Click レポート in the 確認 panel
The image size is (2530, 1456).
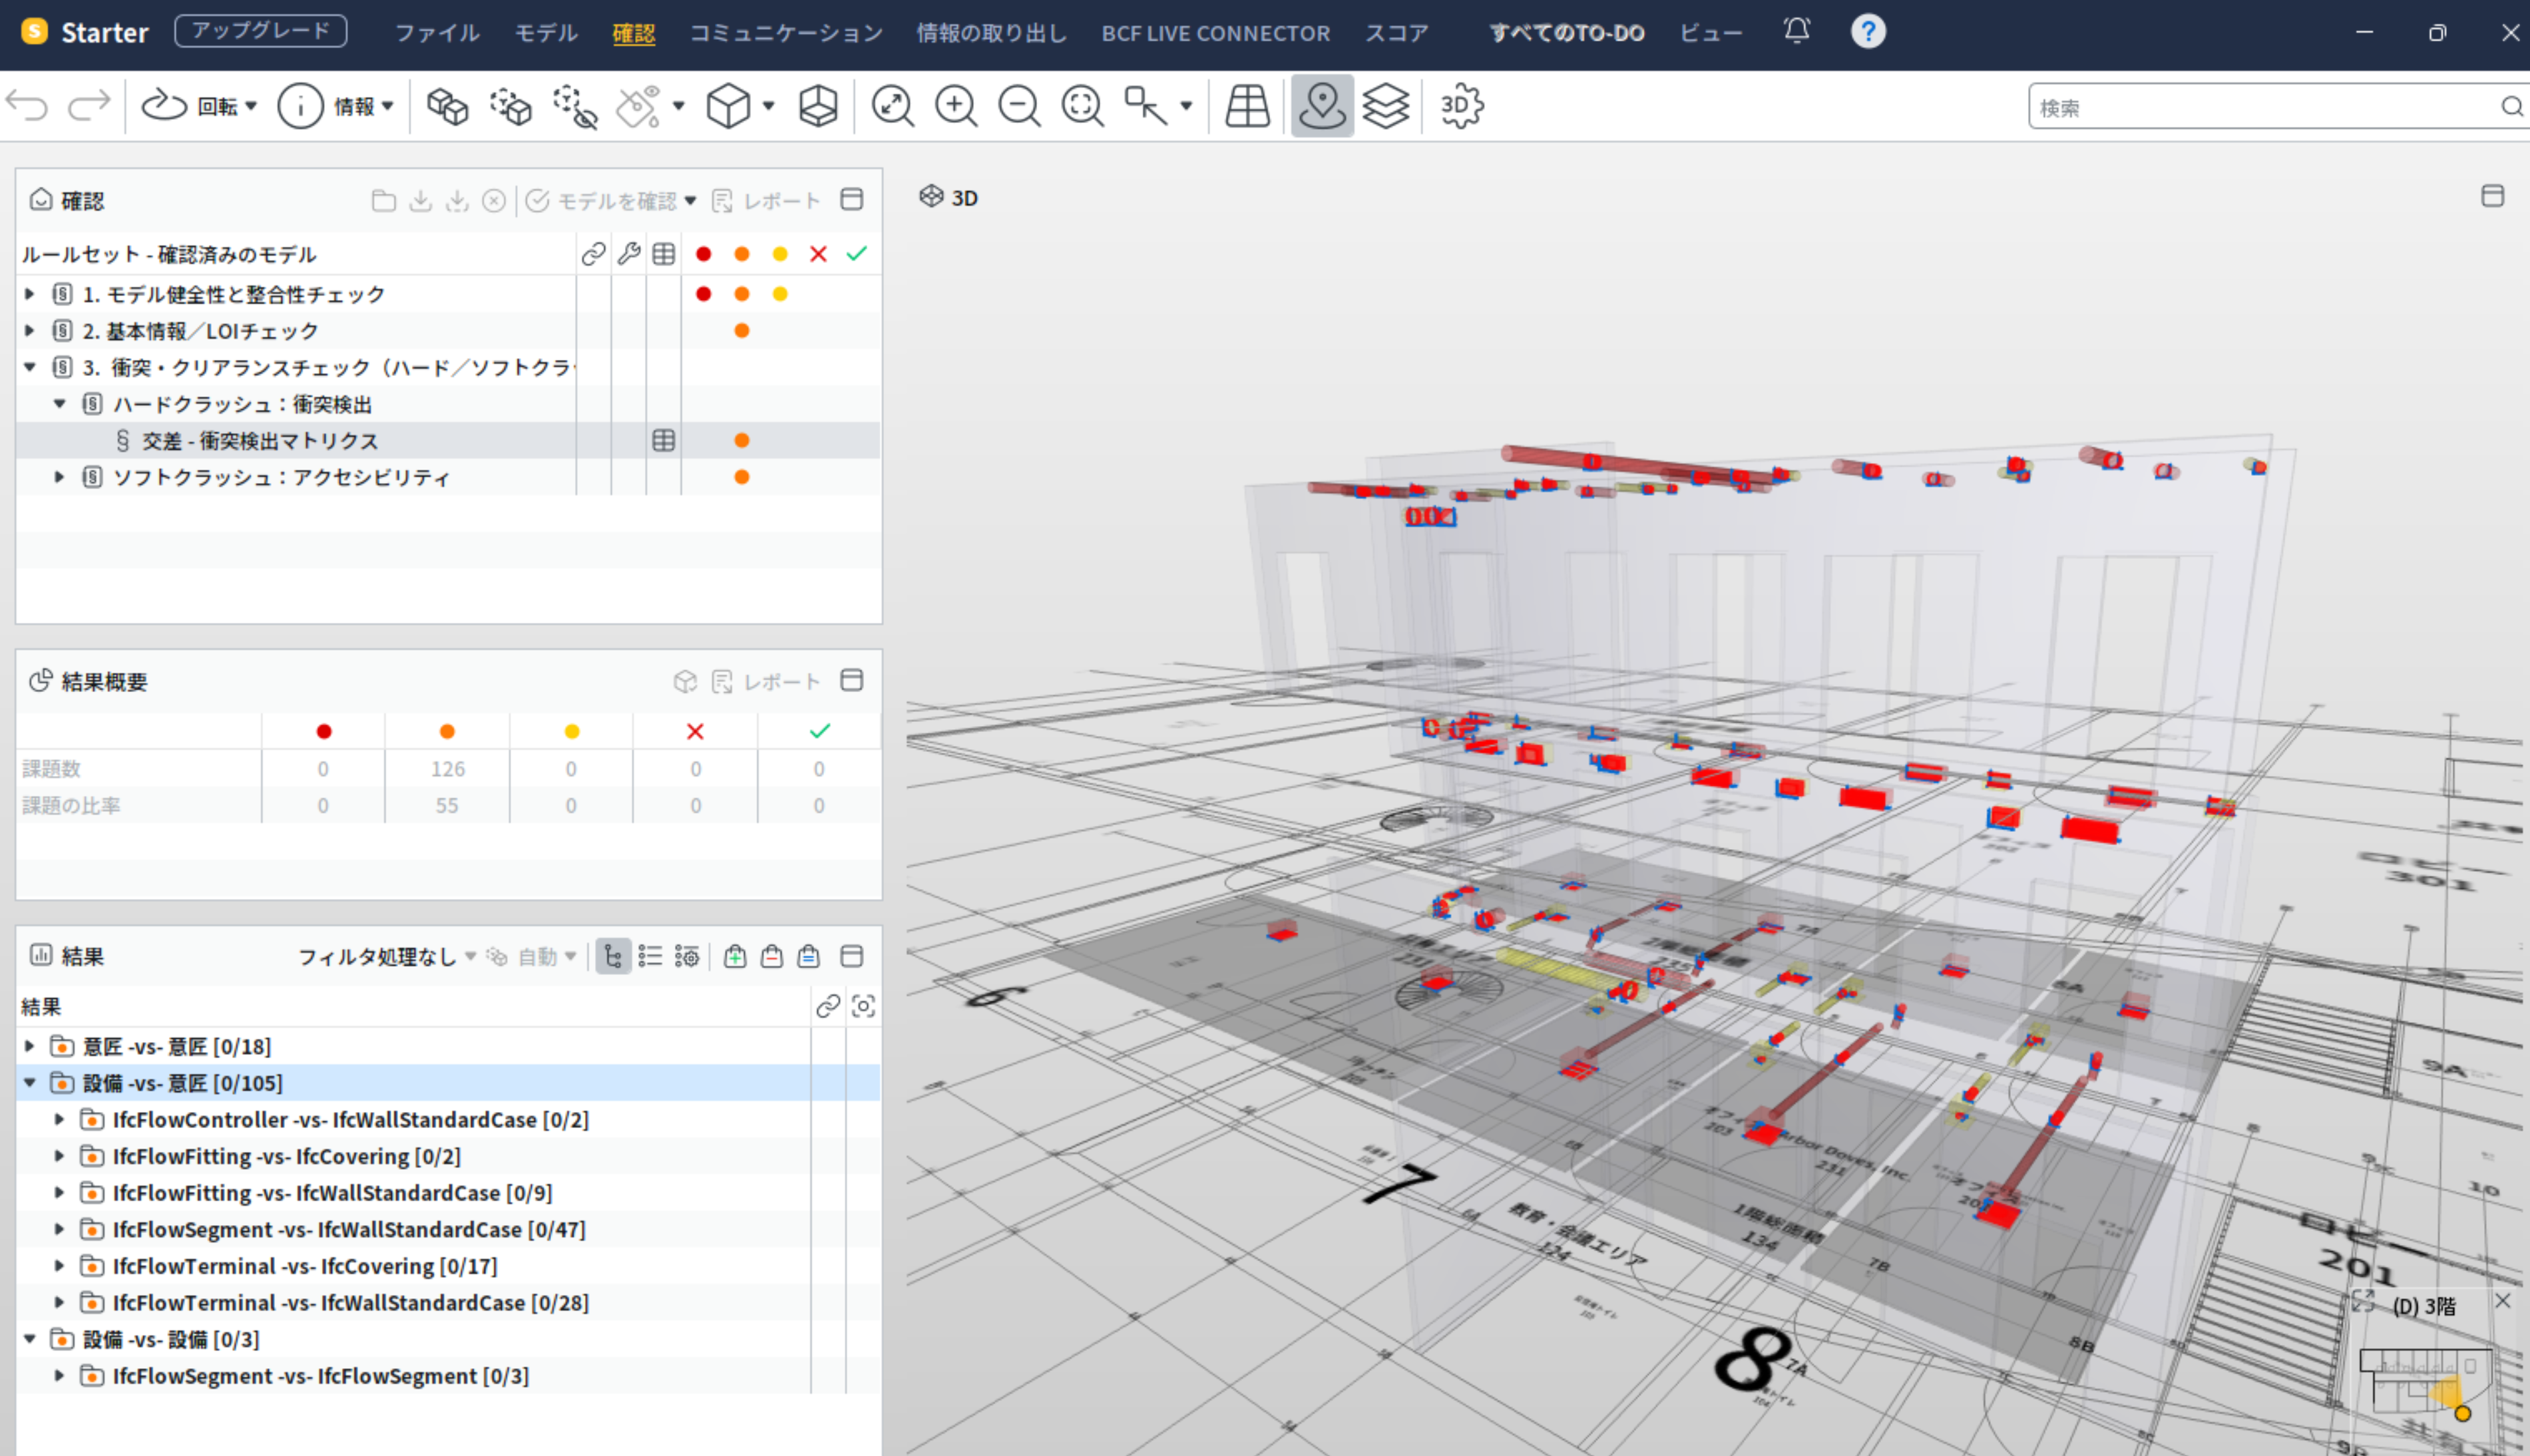766,201
